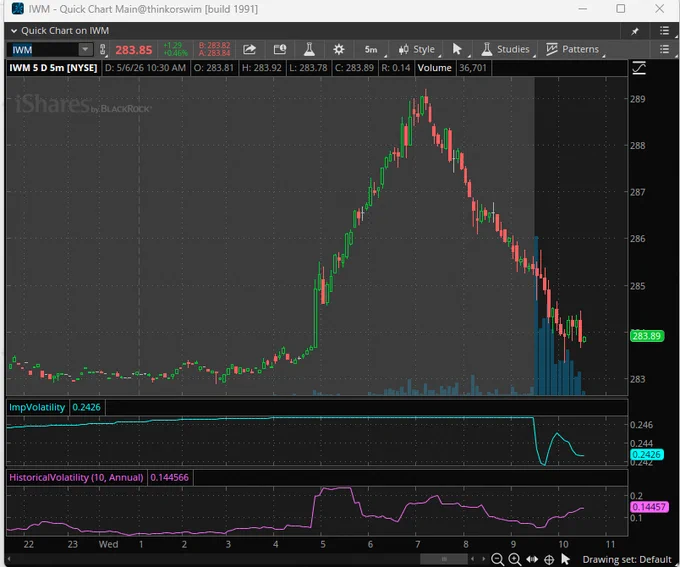Minimize the thinkorswim window

(582, 9)
